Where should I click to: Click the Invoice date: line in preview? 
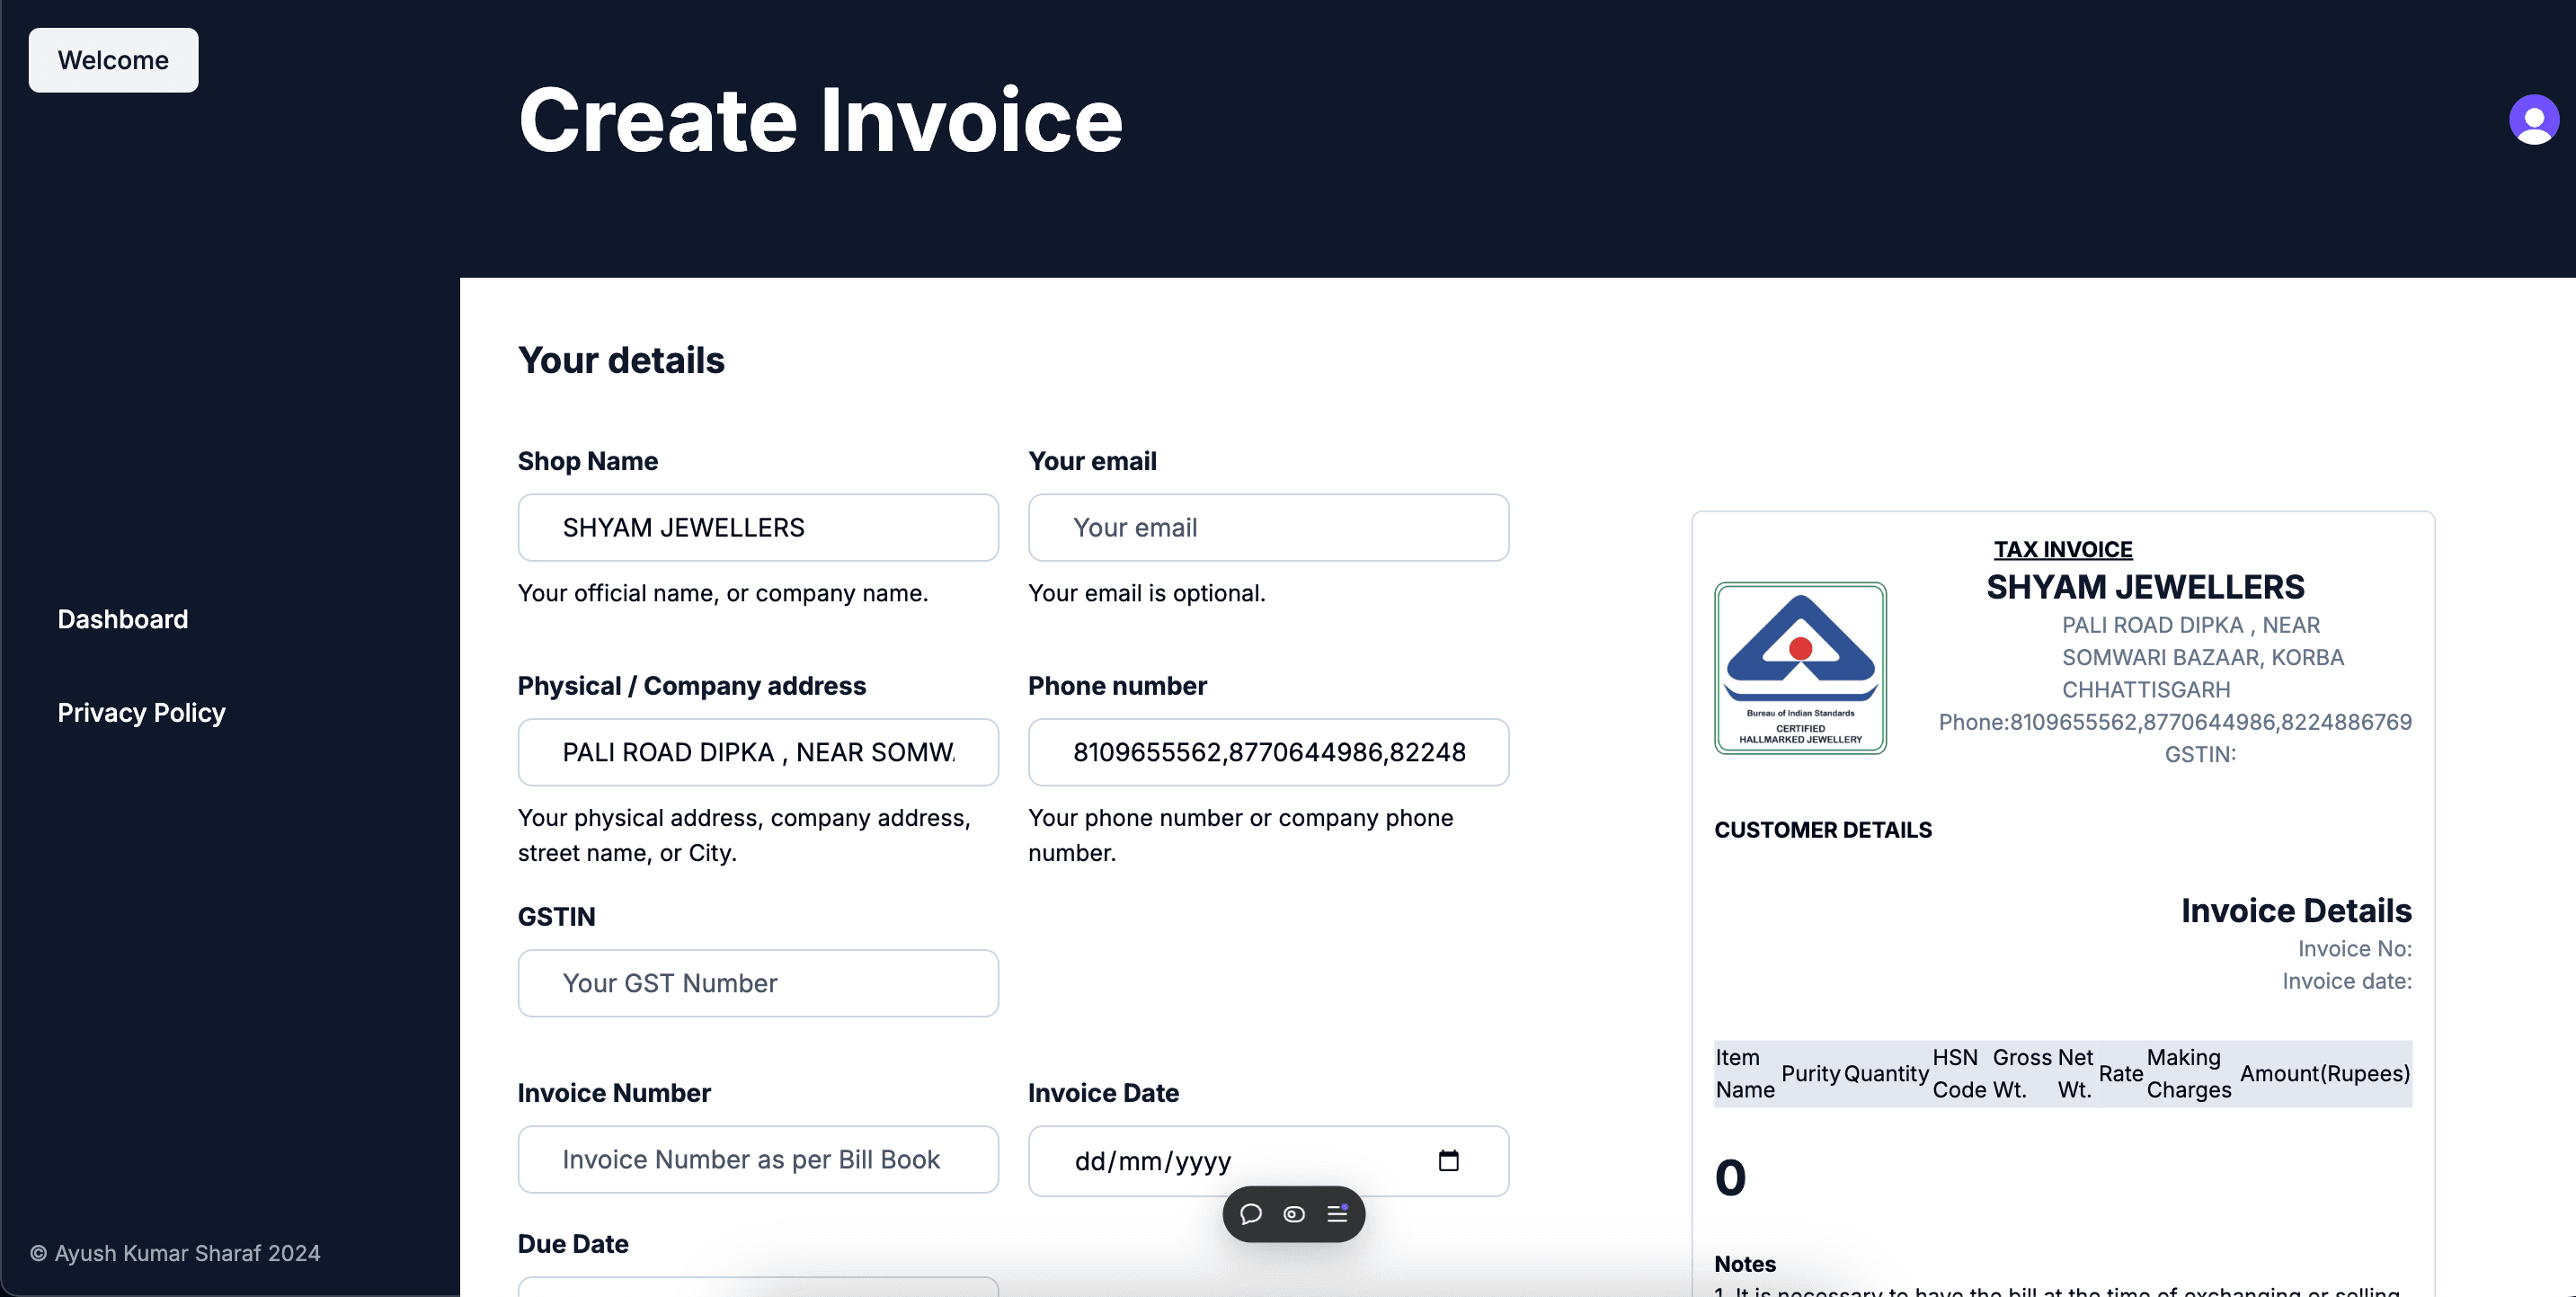coord(2346,981)
